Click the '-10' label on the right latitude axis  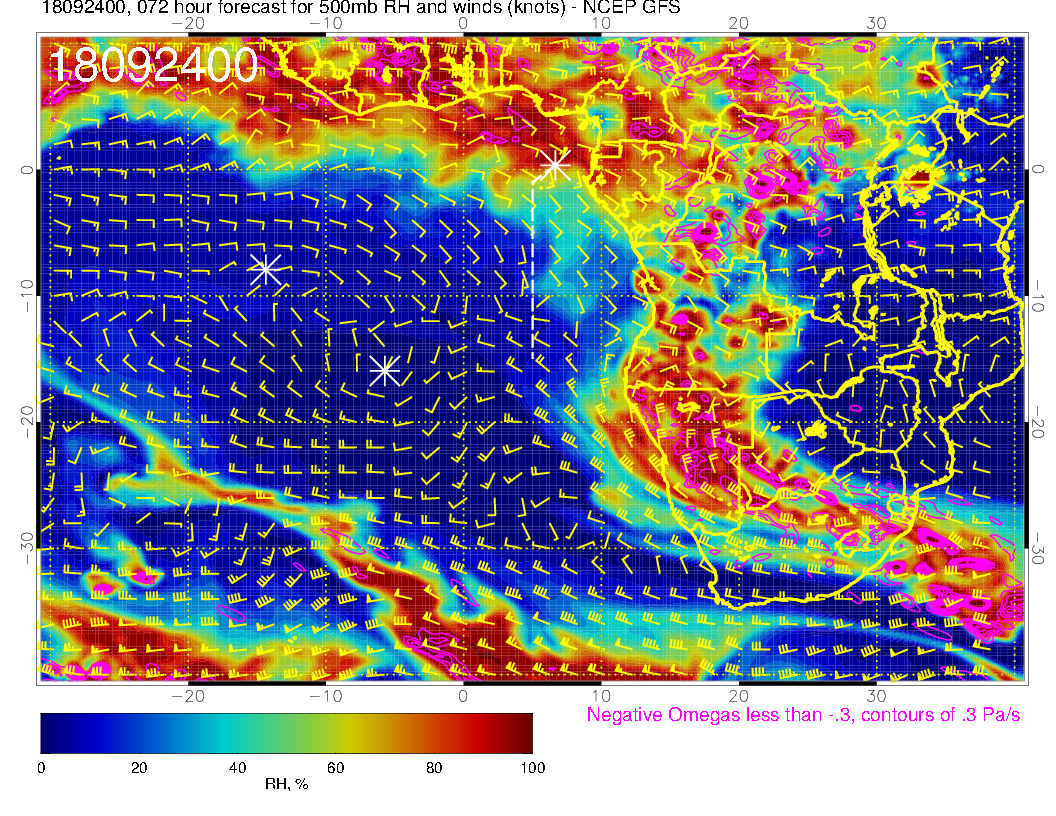coord(1038,296)
